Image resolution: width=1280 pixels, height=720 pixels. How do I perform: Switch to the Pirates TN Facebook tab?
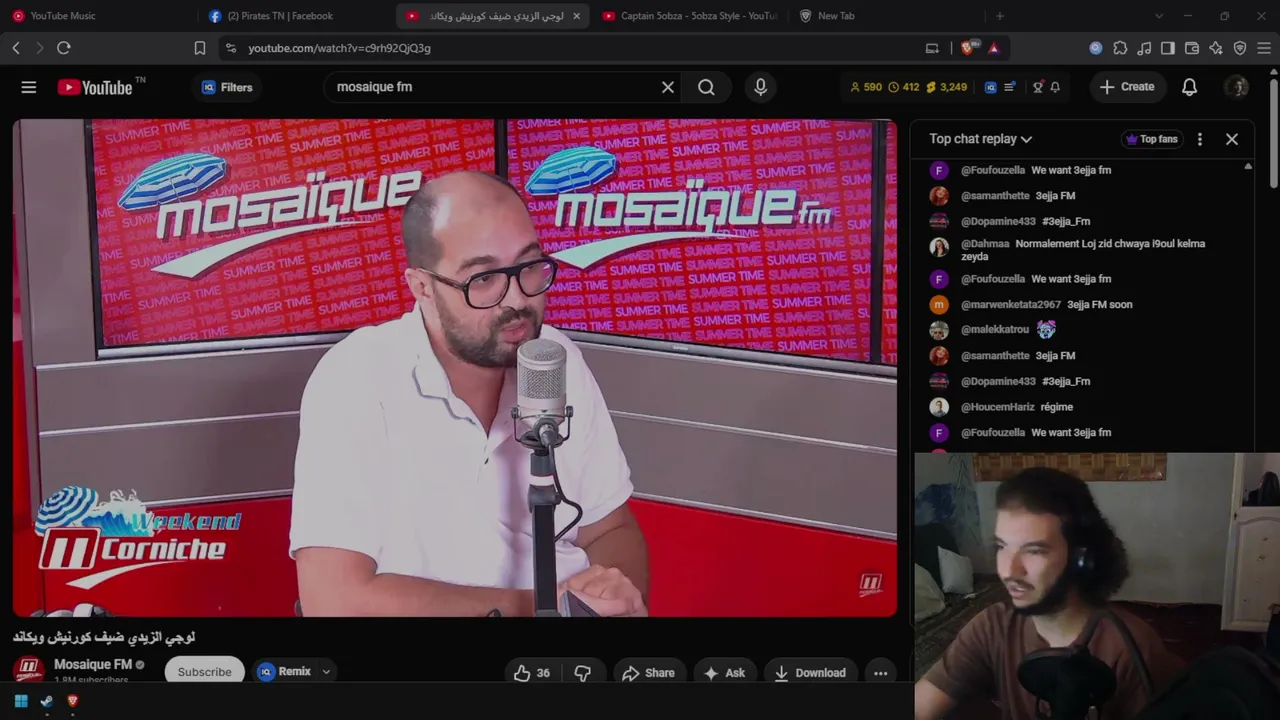pyautogui.click(x=297, y=16)
